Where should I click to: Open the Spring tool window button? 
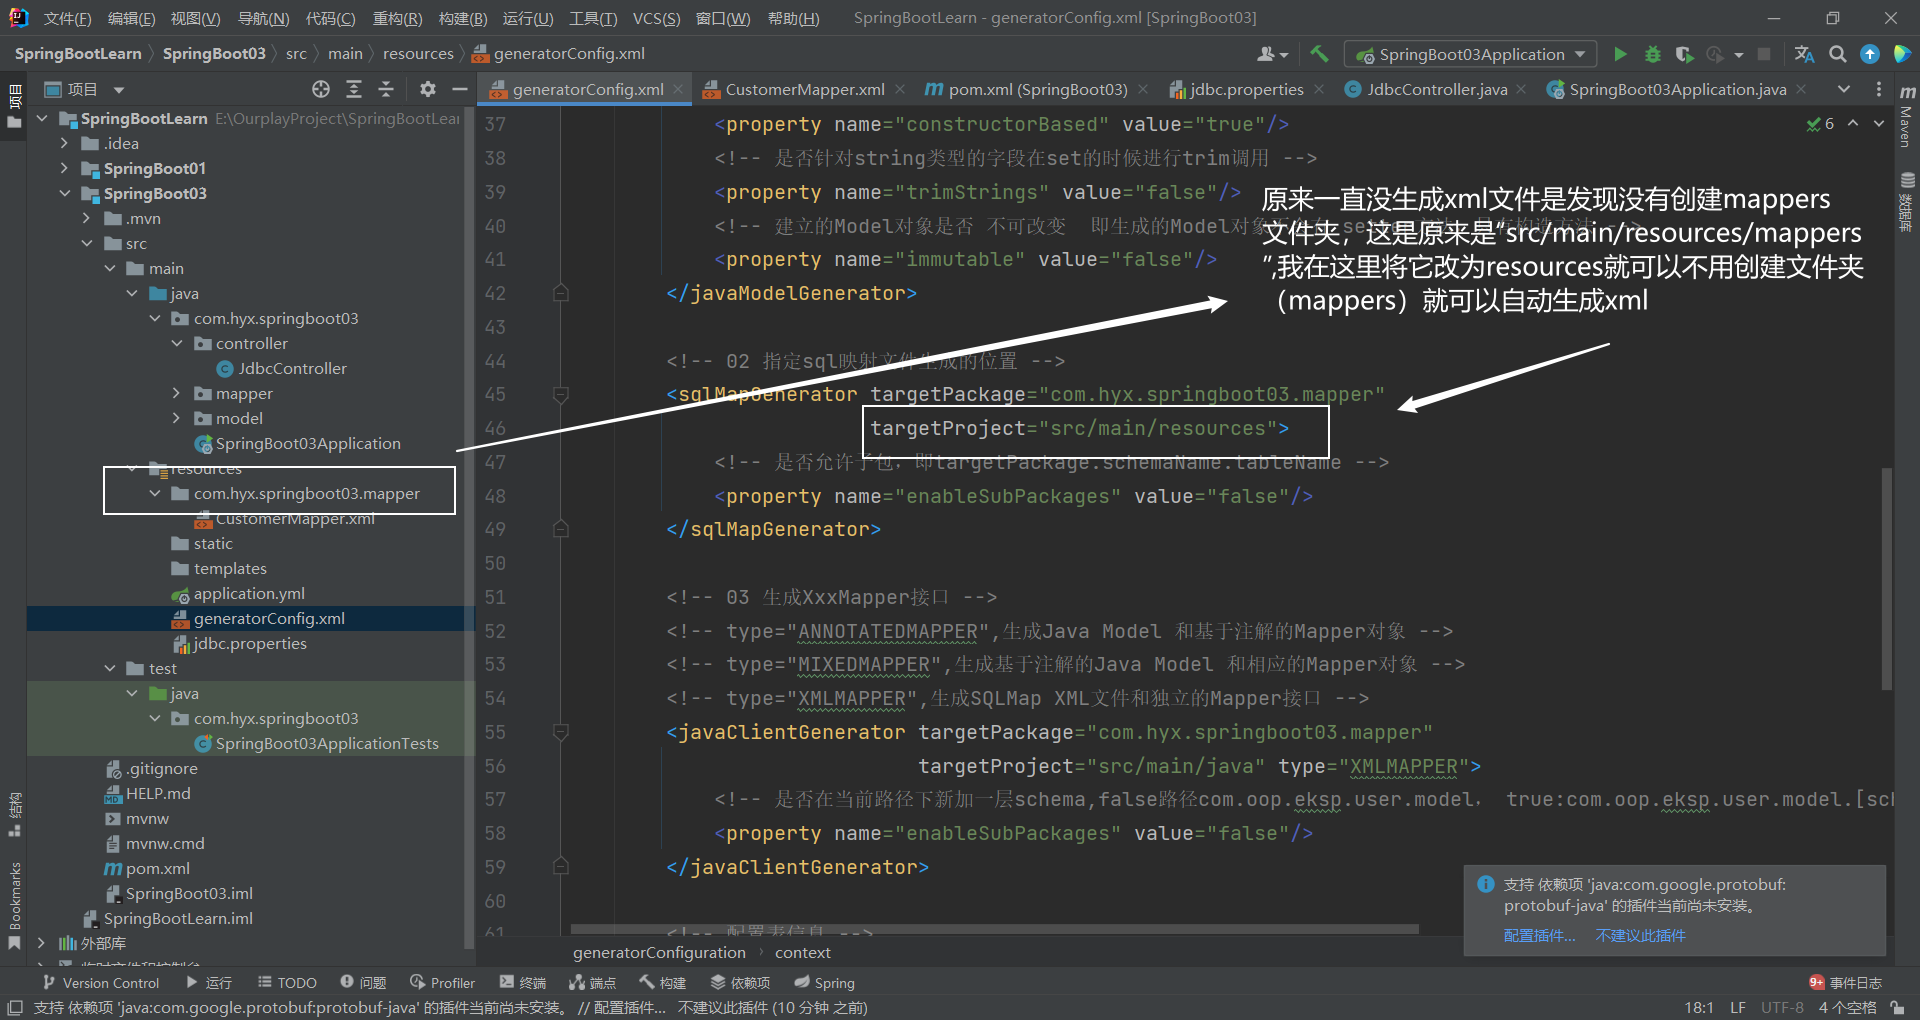click(x=824, y=983)
